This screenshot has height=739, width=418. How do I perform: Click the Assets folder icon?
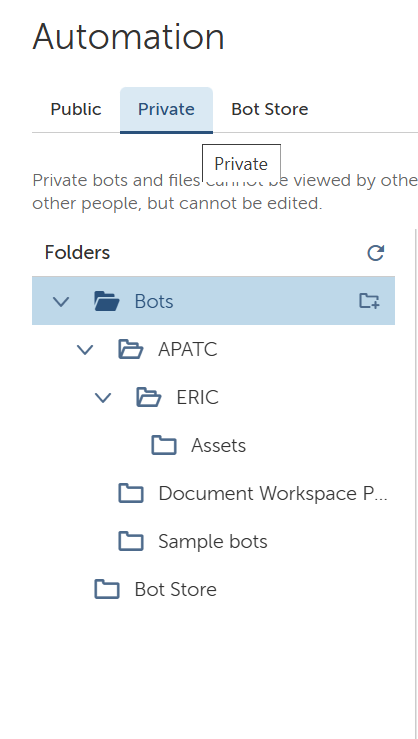[164, 445]
